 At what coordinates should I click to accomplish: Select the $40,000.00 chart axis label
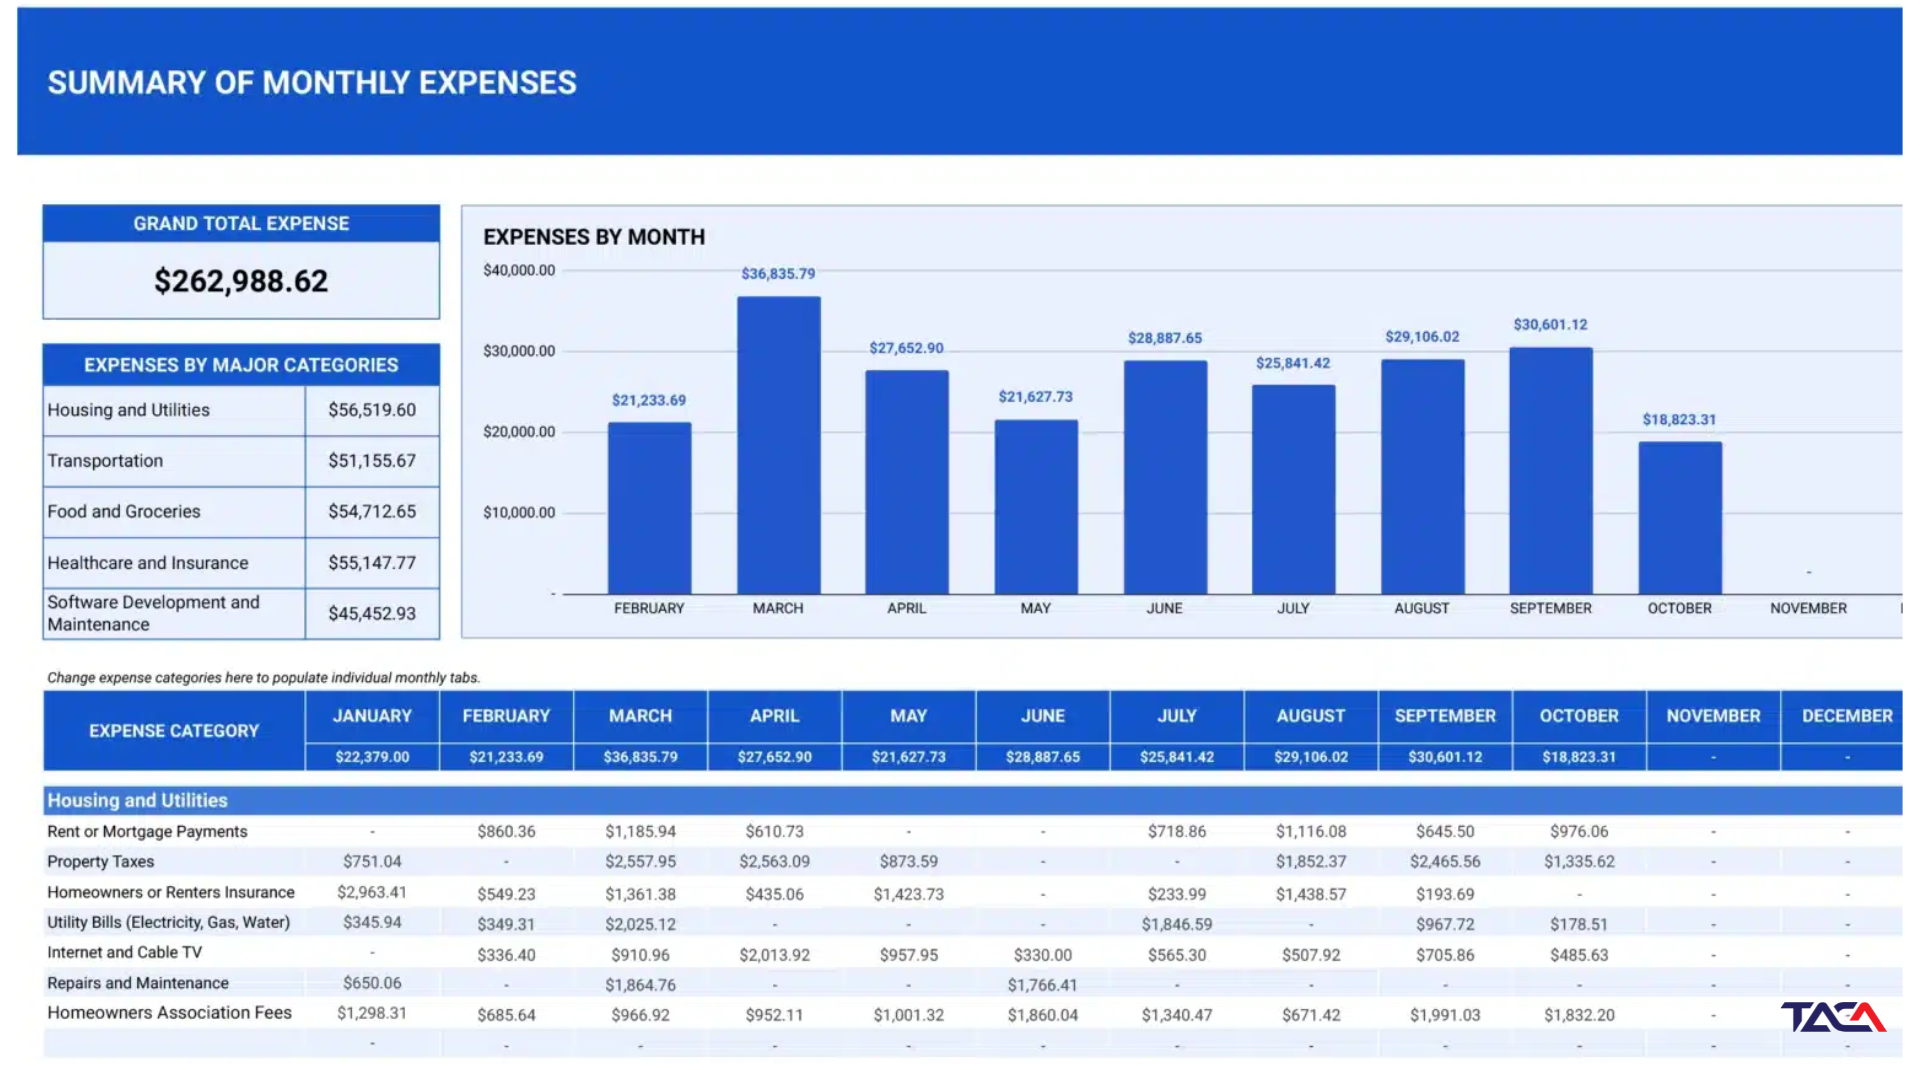point(519,270)
